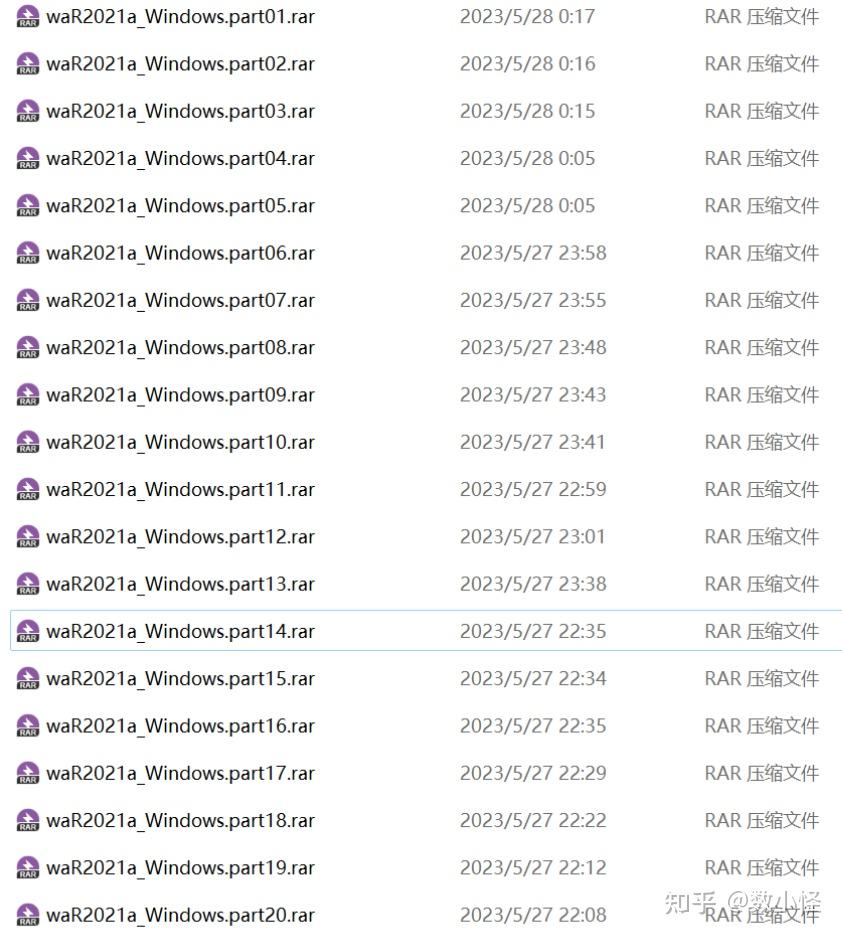This screenshot has height=936, width=842.
Task: Click the RAR icon of part03.rar
Action: (x=27, y=111)
